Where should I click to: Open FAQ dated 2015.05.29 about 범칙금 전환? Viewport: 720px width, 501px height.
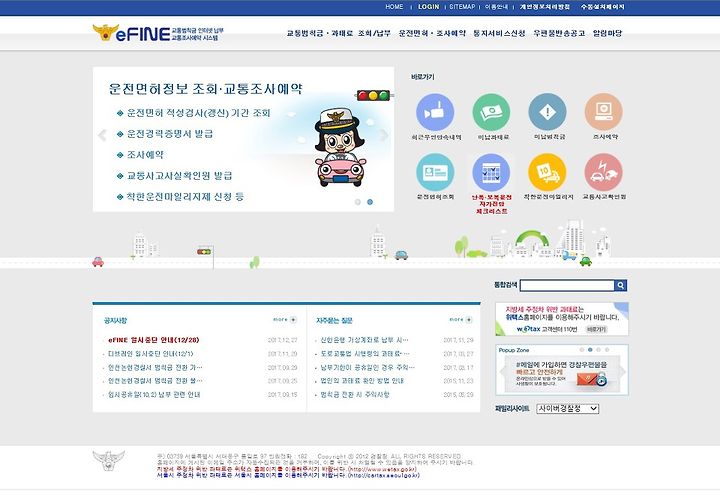click(x=354, y=394)
